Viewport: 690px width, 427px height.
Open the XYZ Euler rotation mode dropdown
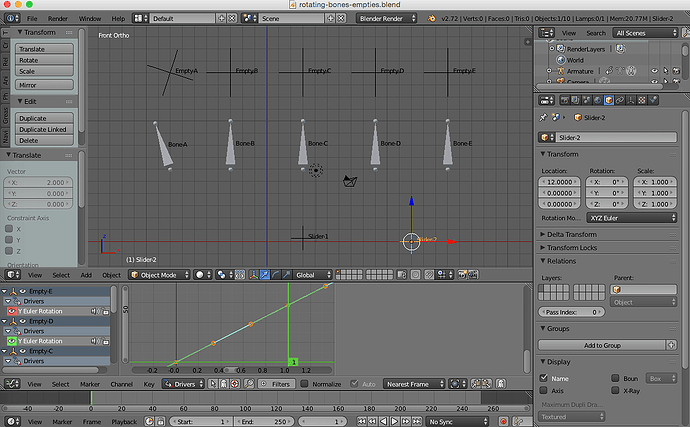click(x=631, y=217)
